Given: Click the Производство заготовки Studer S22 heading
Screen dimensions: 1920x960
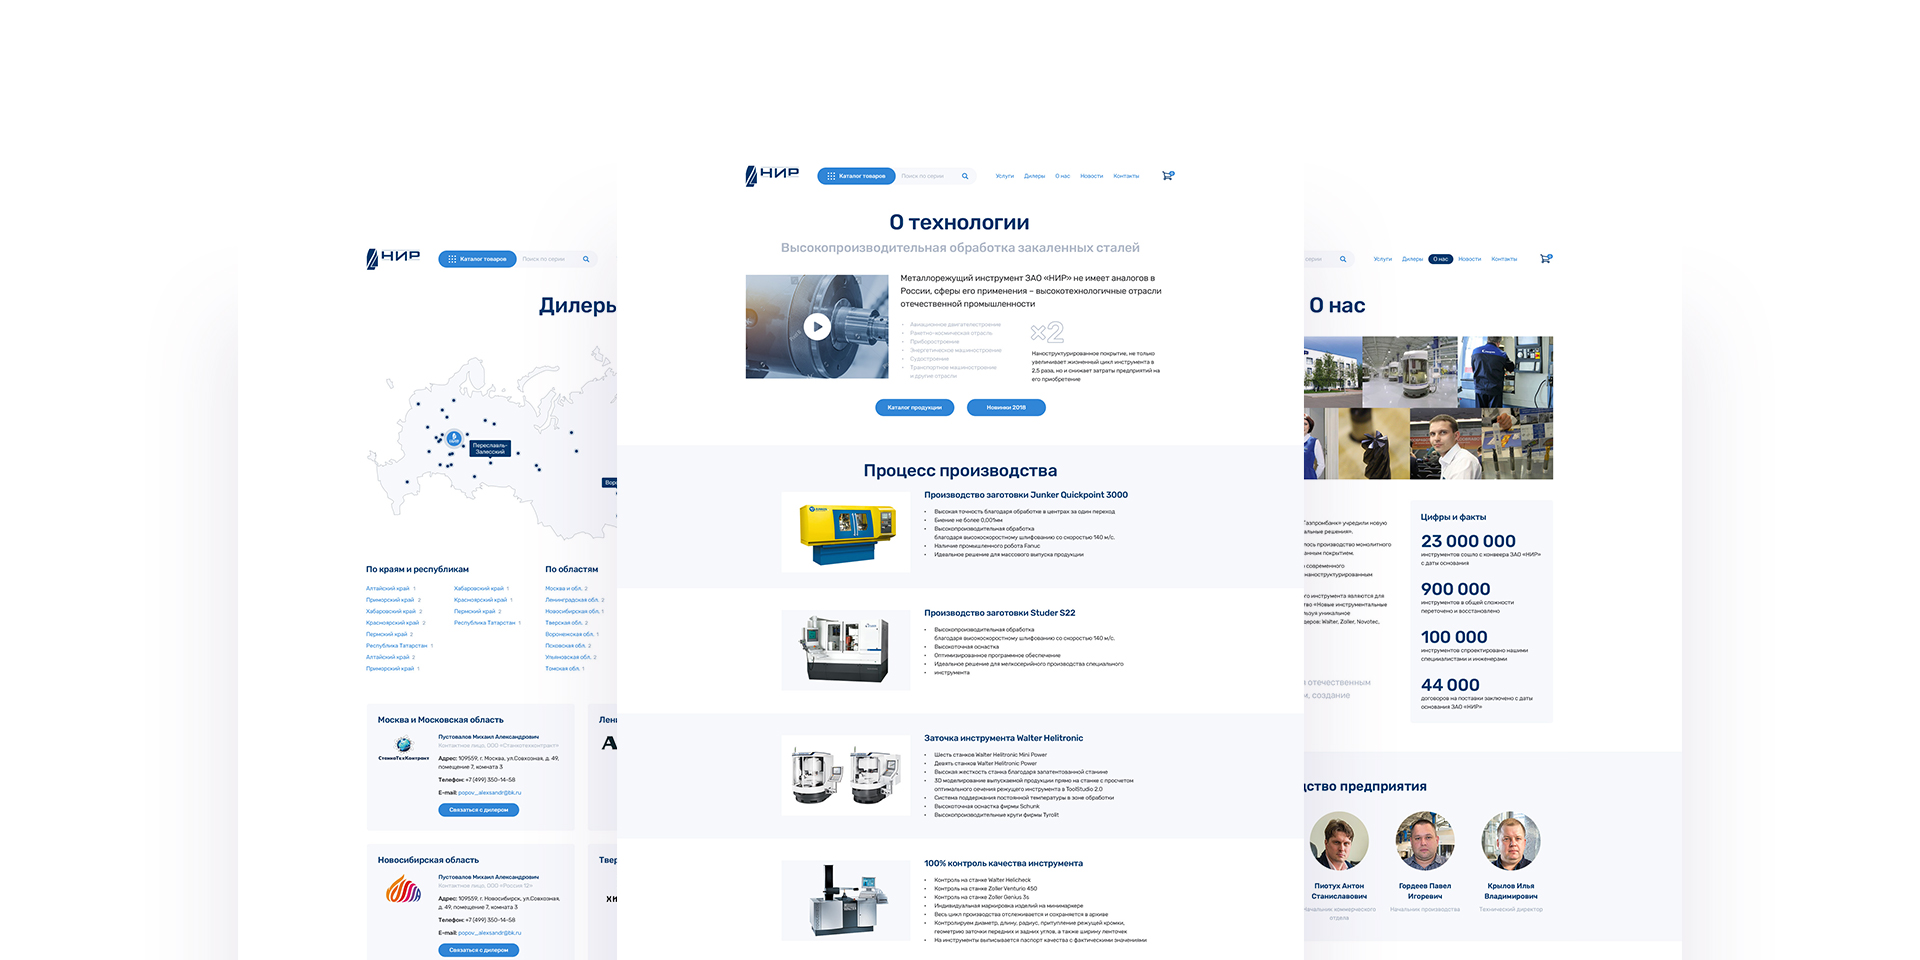Looking at the screenshot, I should (x=1000, y=613).
